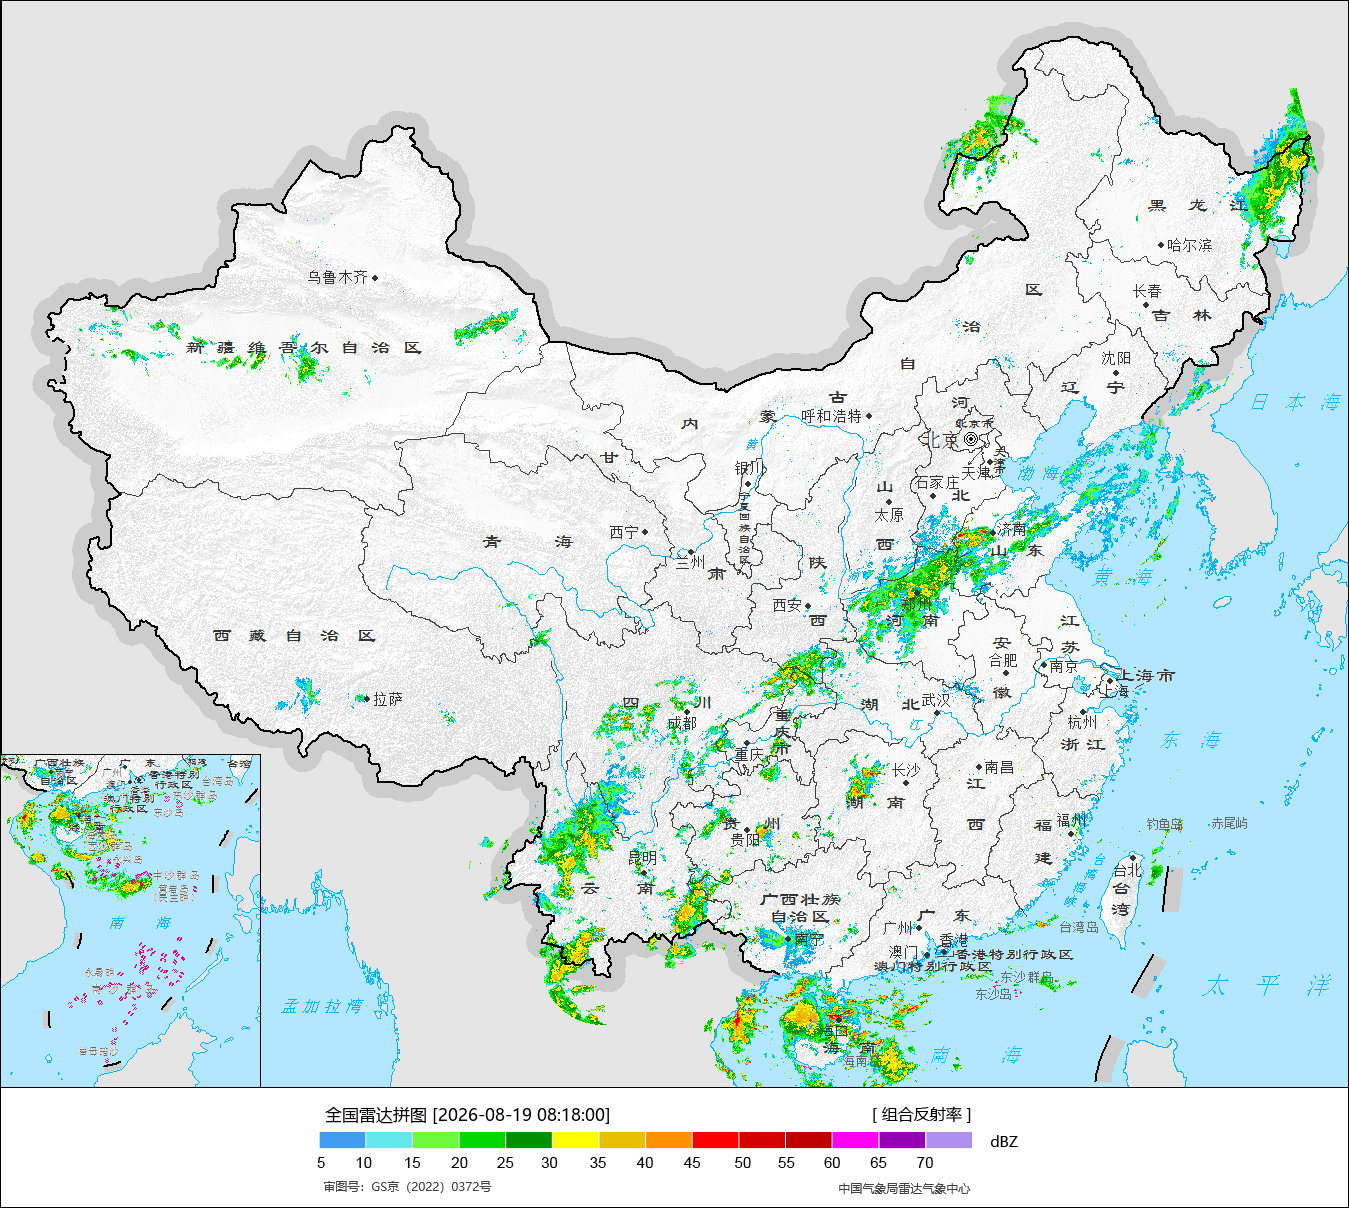Click the 中国气象局雷达气象中心 credit text
This screenshot has width=1349, height=1208.
(904, 1188)
